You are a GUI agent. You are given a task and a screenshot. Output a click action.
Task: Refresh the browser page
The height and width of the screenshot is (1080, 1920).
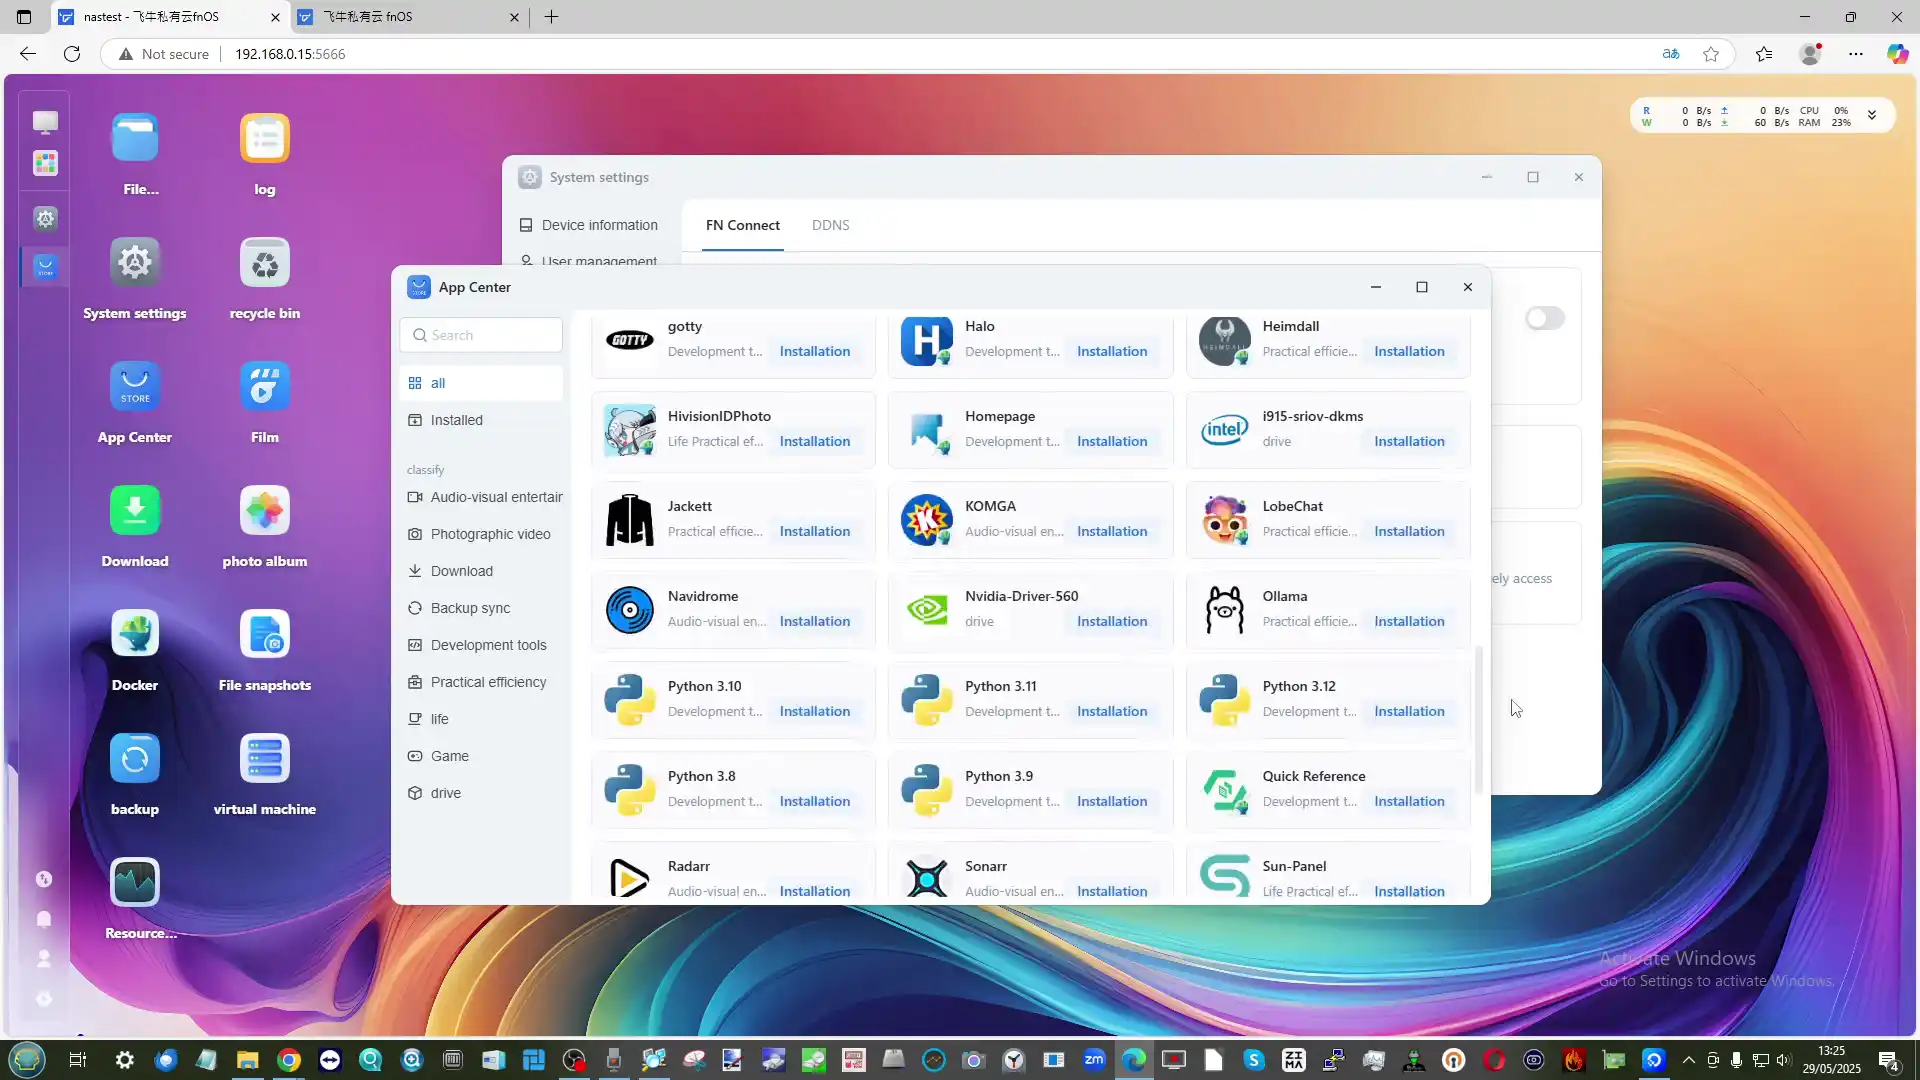72,54
